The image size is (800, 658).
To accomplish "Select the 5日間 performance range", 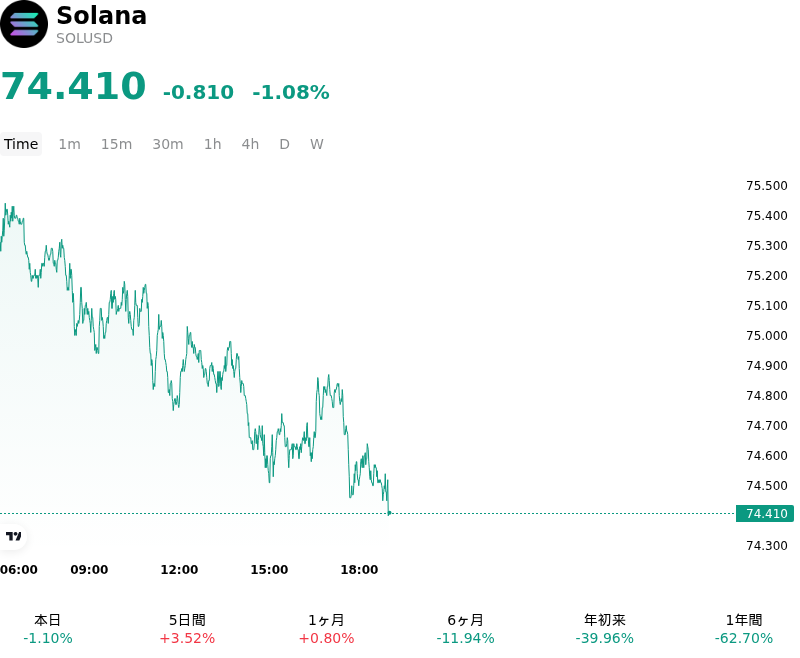I will [187, 629].
